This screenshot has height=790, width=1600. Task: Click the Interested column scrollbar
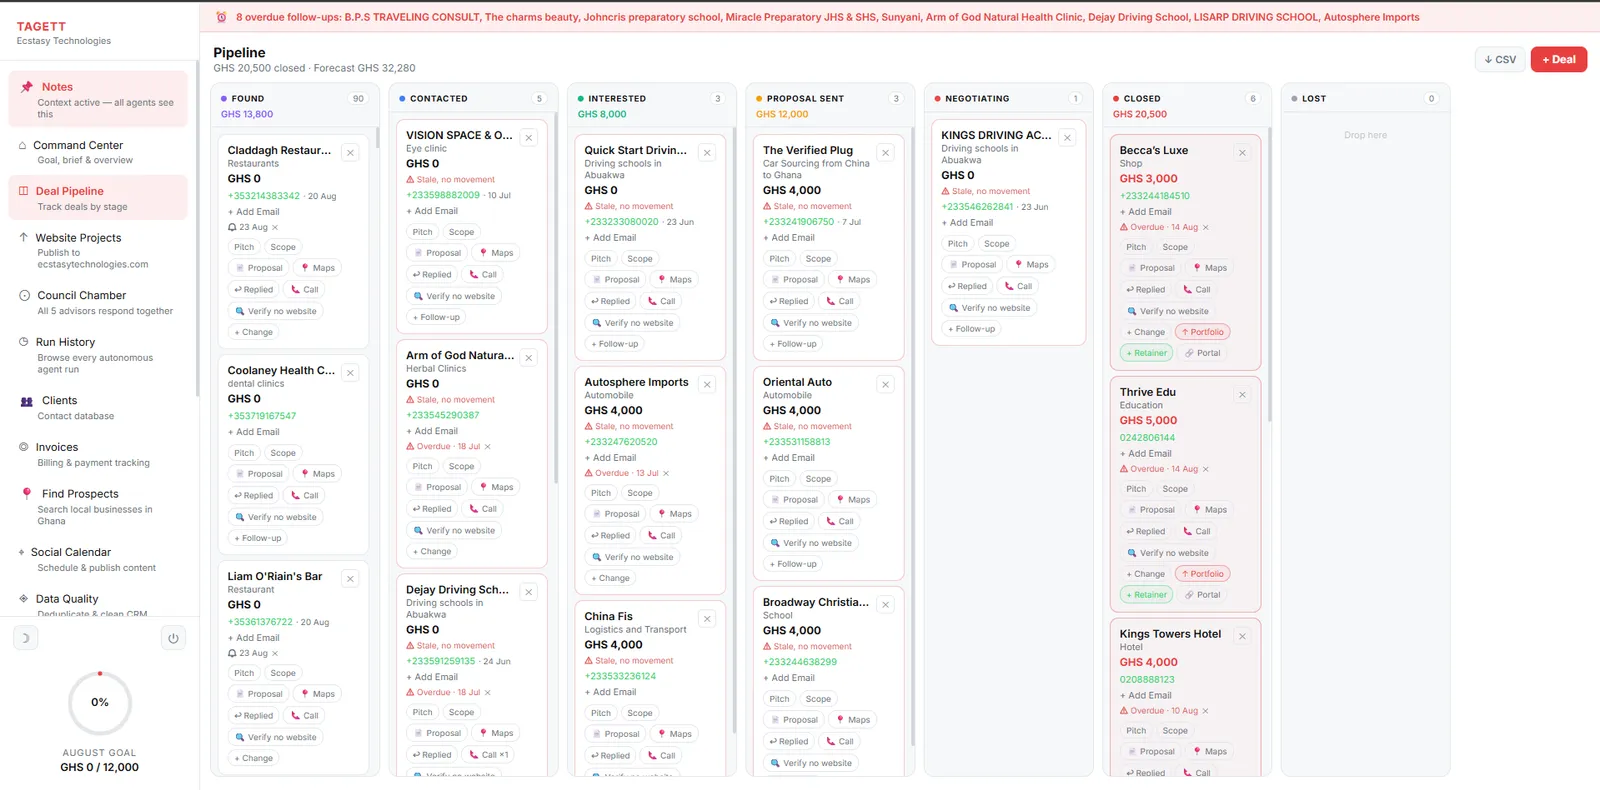pos(734,430)
